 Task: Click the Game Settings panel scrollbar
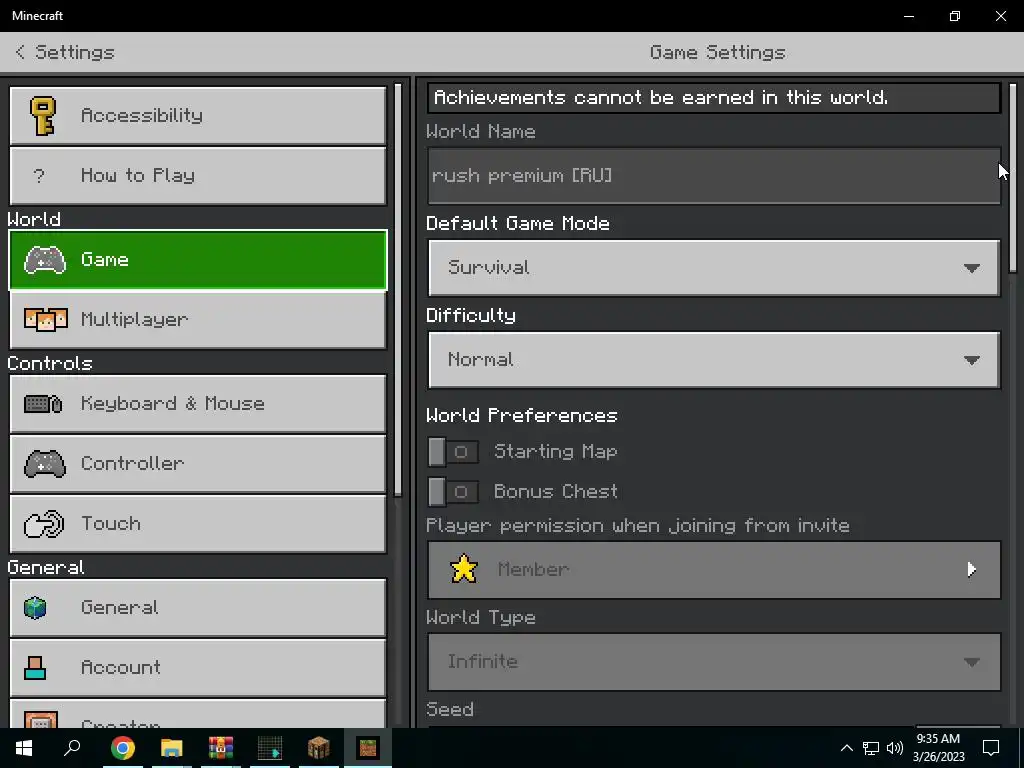coord(1013,177)
